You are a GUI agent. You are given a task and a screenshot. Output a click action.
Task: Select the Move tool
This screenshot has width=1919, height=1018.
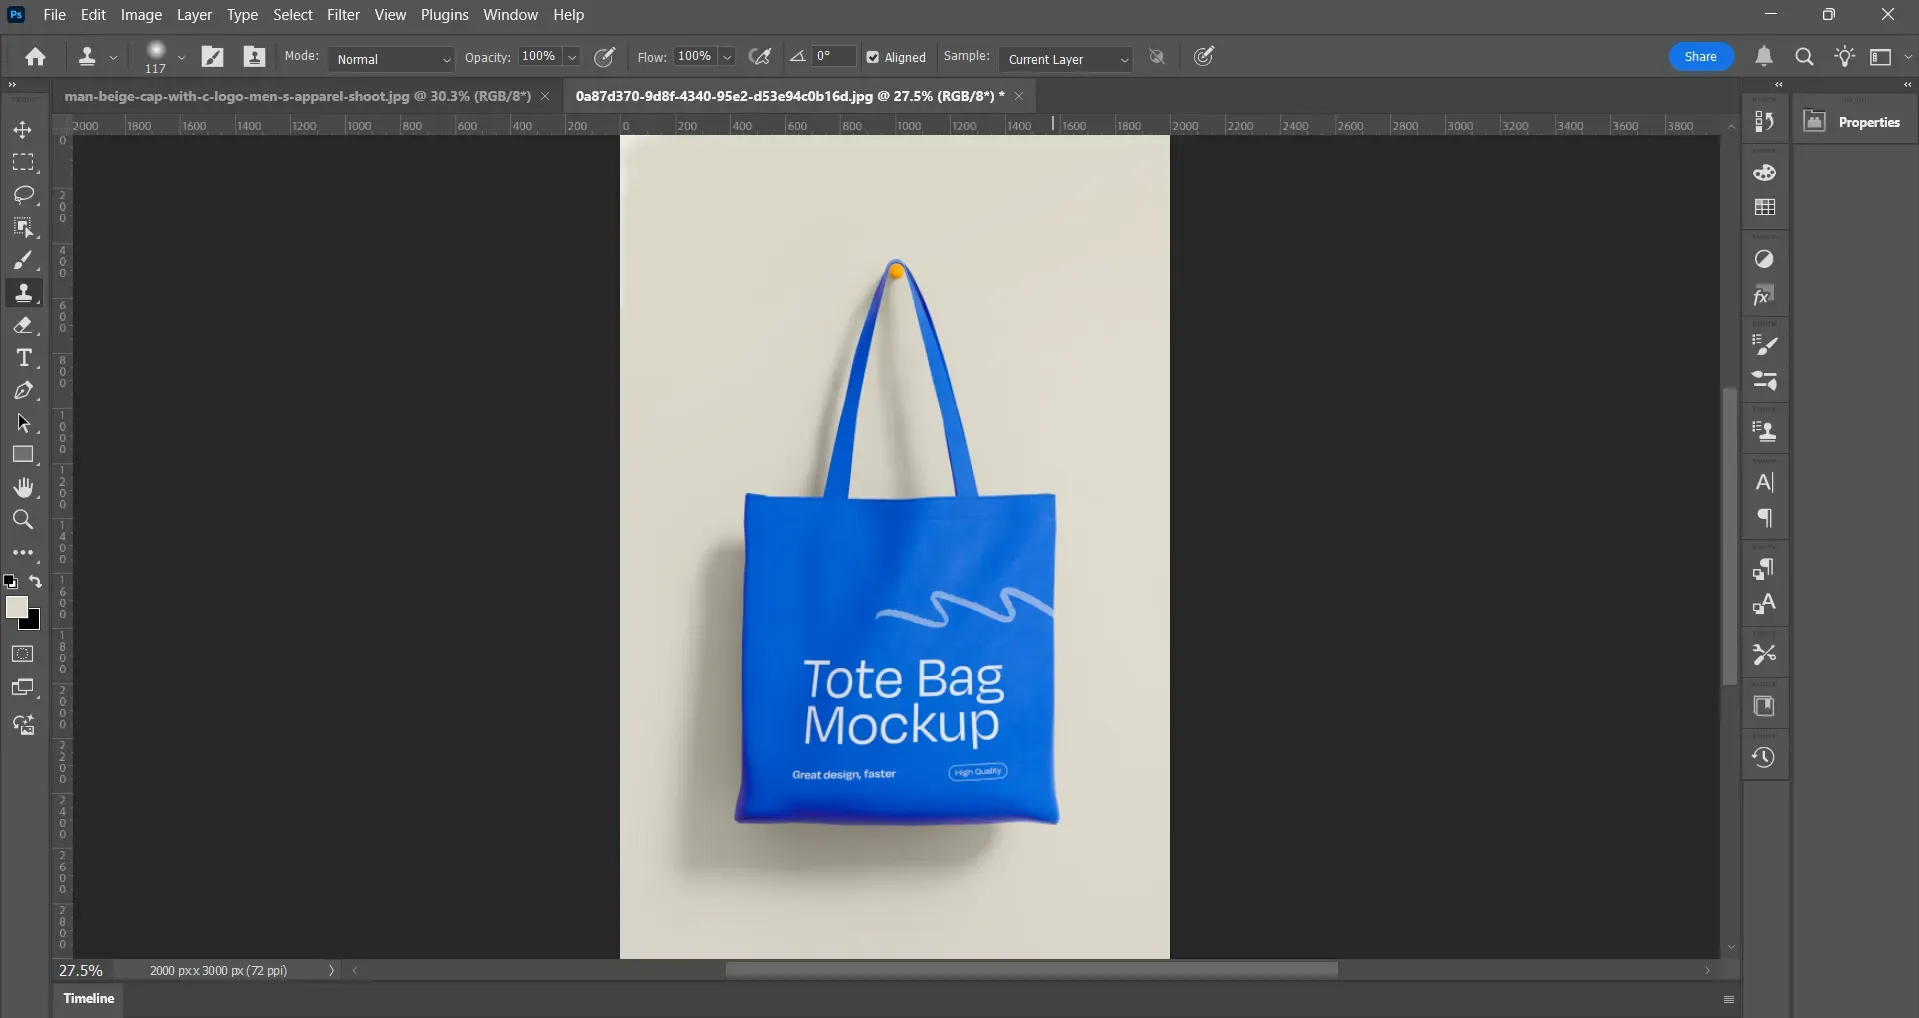22,130
